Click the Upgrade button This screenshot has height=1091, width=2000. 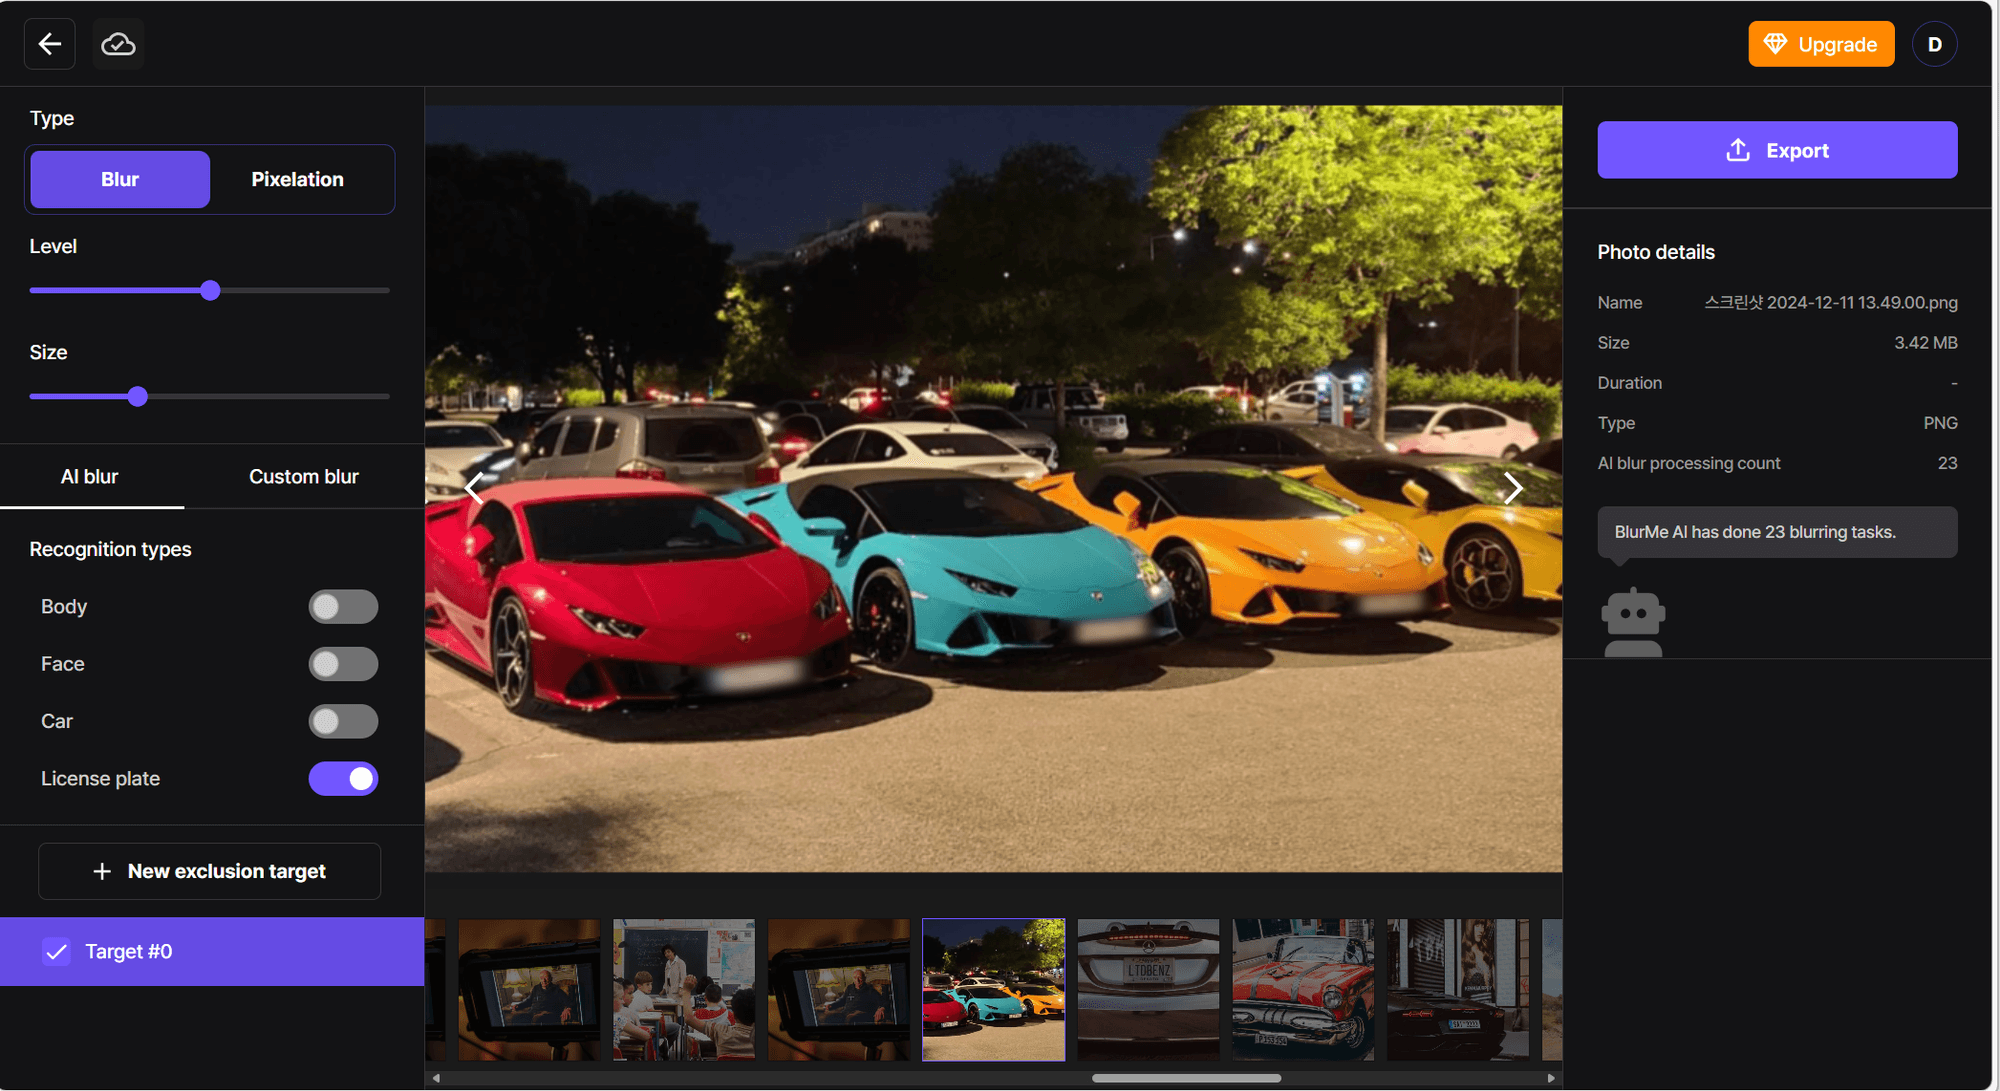[1821, 44]
